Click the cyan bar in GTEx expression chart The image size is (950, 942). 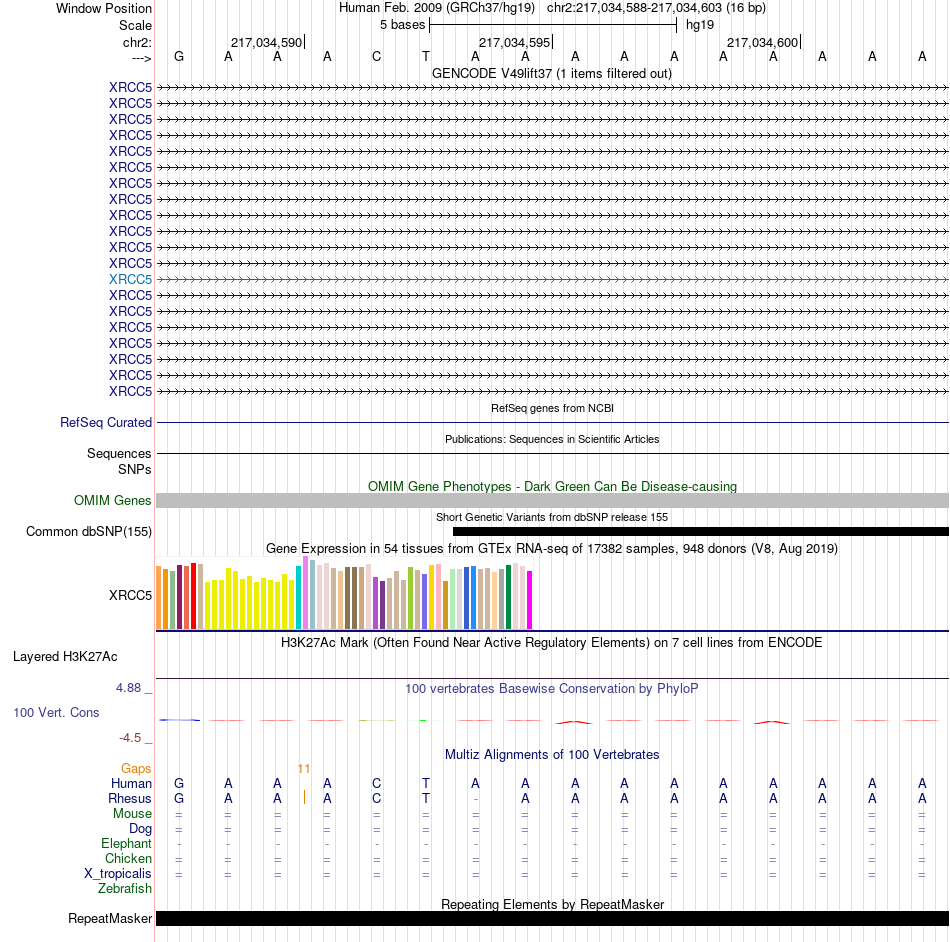click(298, 597)
